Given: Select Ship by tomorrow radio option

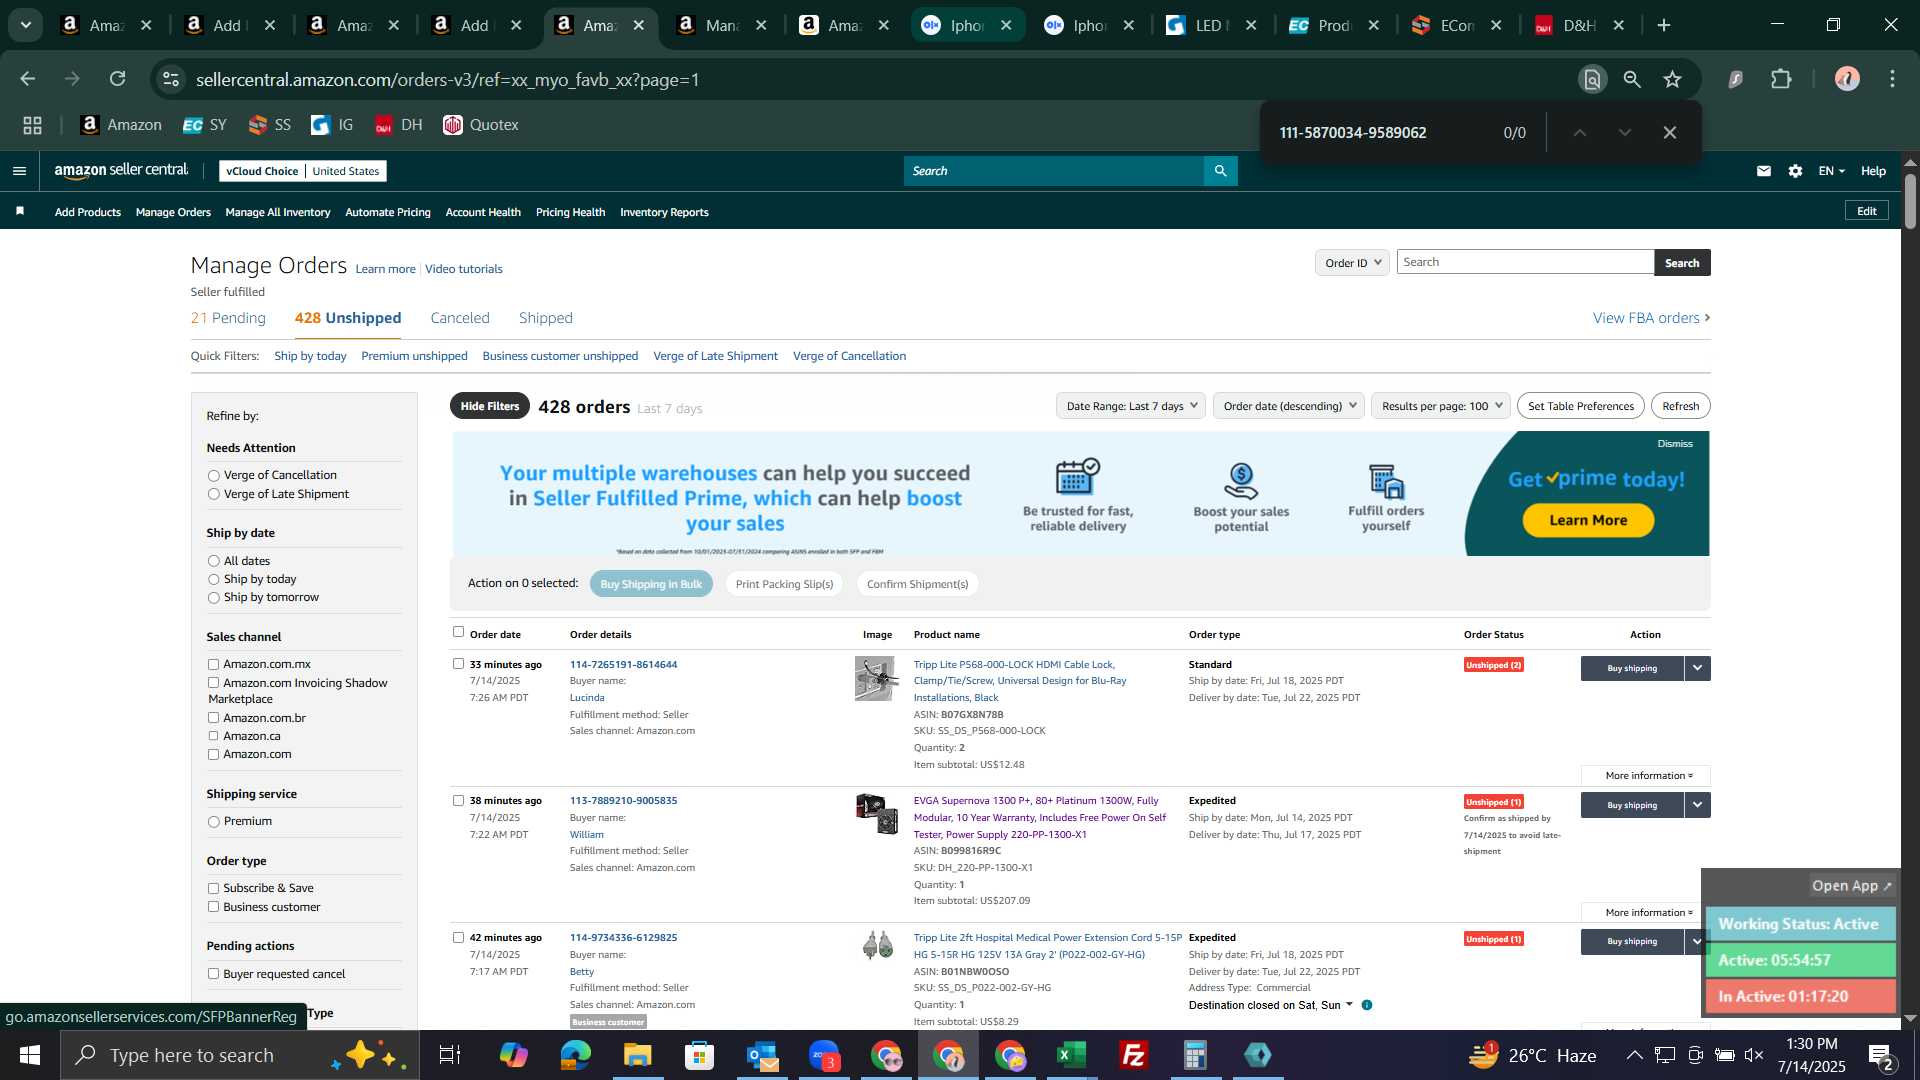Looking at the screenshot, I should pos(213,598).
